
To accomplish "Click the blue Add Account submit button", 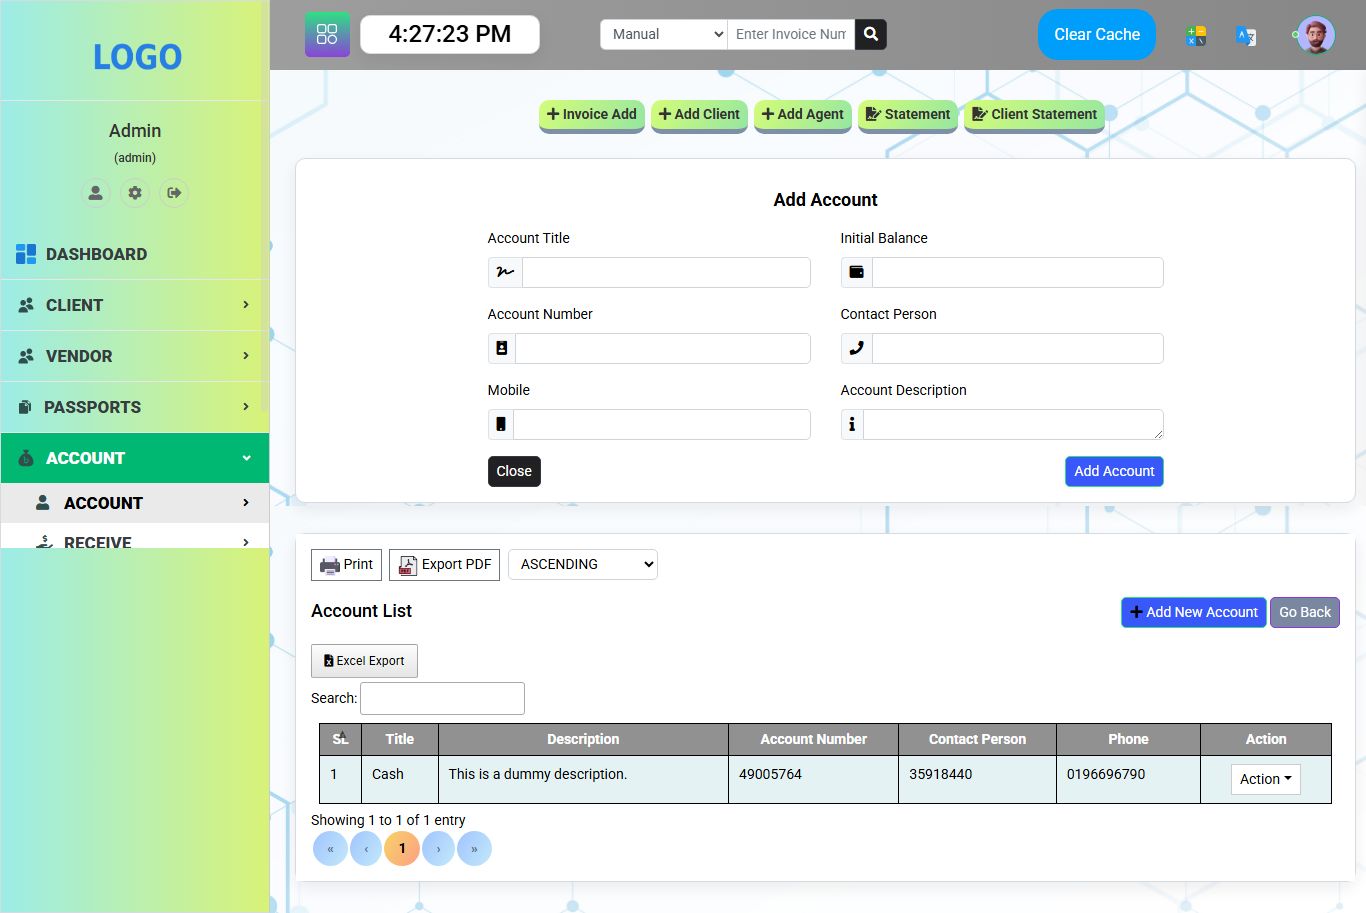I will 1113,471.
